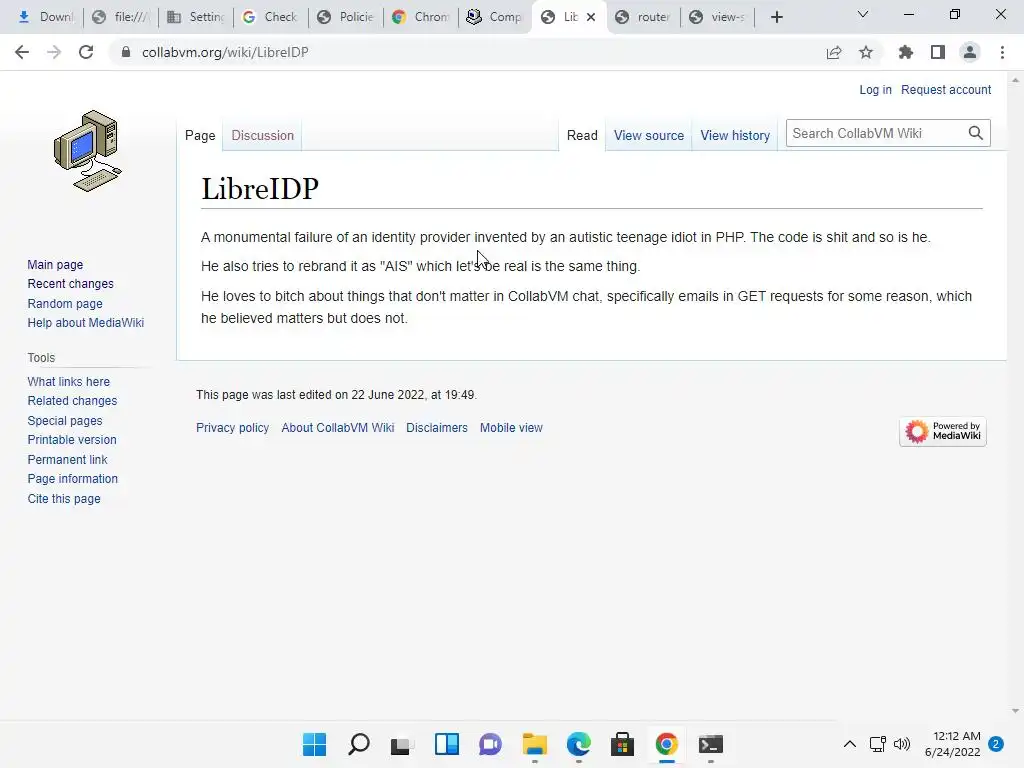Screen dimensions: 1024x768
Task: Open a new tab with the plus button
Action: (x=776, y=17)
